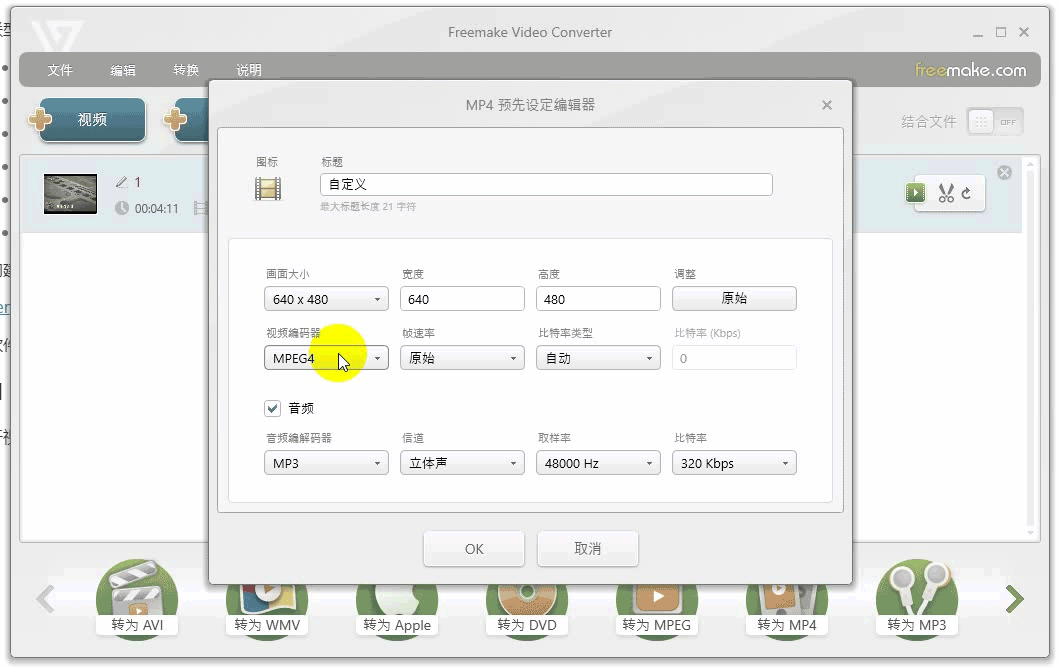Close the MP4 preset editor dialog
Image resolution: width=1060 pixels, height=668 pixels.
tap(826, 105)
